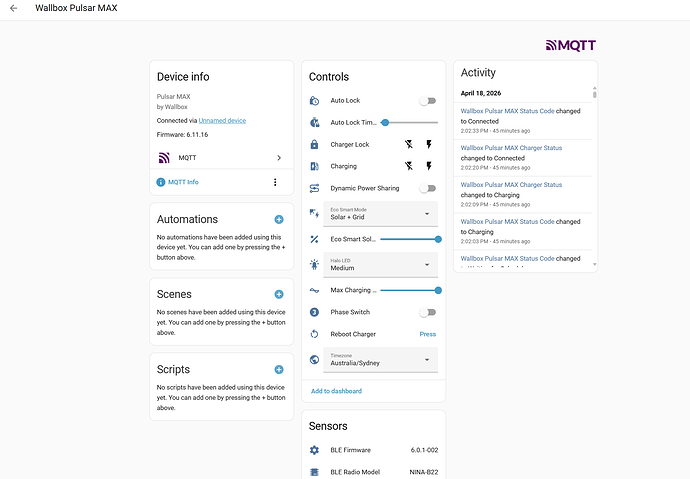Image resolution: width=690 pixels, height=479 pixels.
Task: Open the Halo LED dropdown
Action: [381, 264]
